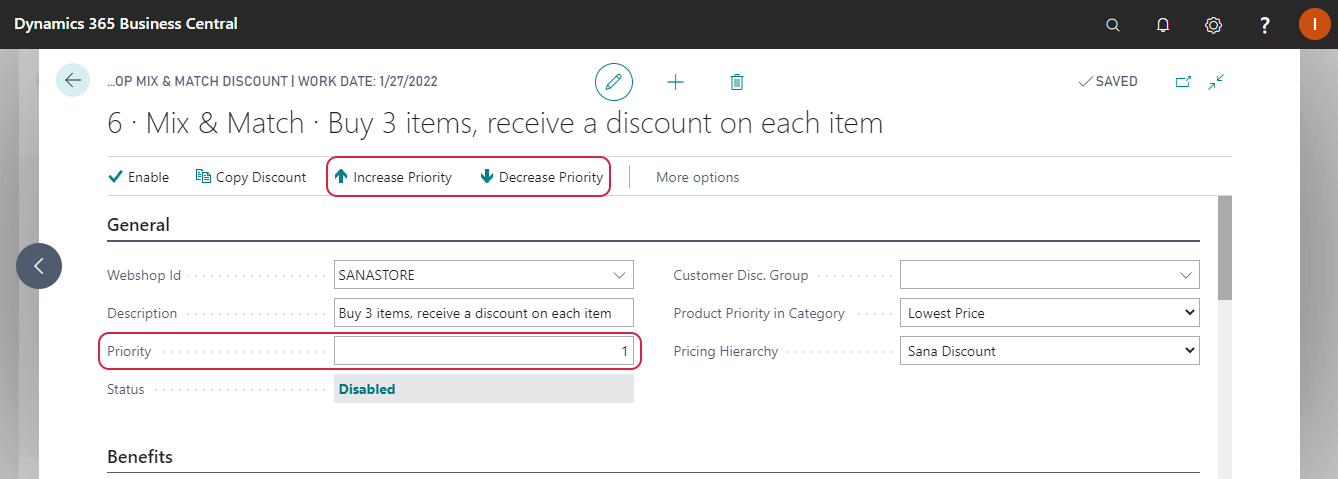
Task: Delete record with trash icon
Action: click(737, 82)
